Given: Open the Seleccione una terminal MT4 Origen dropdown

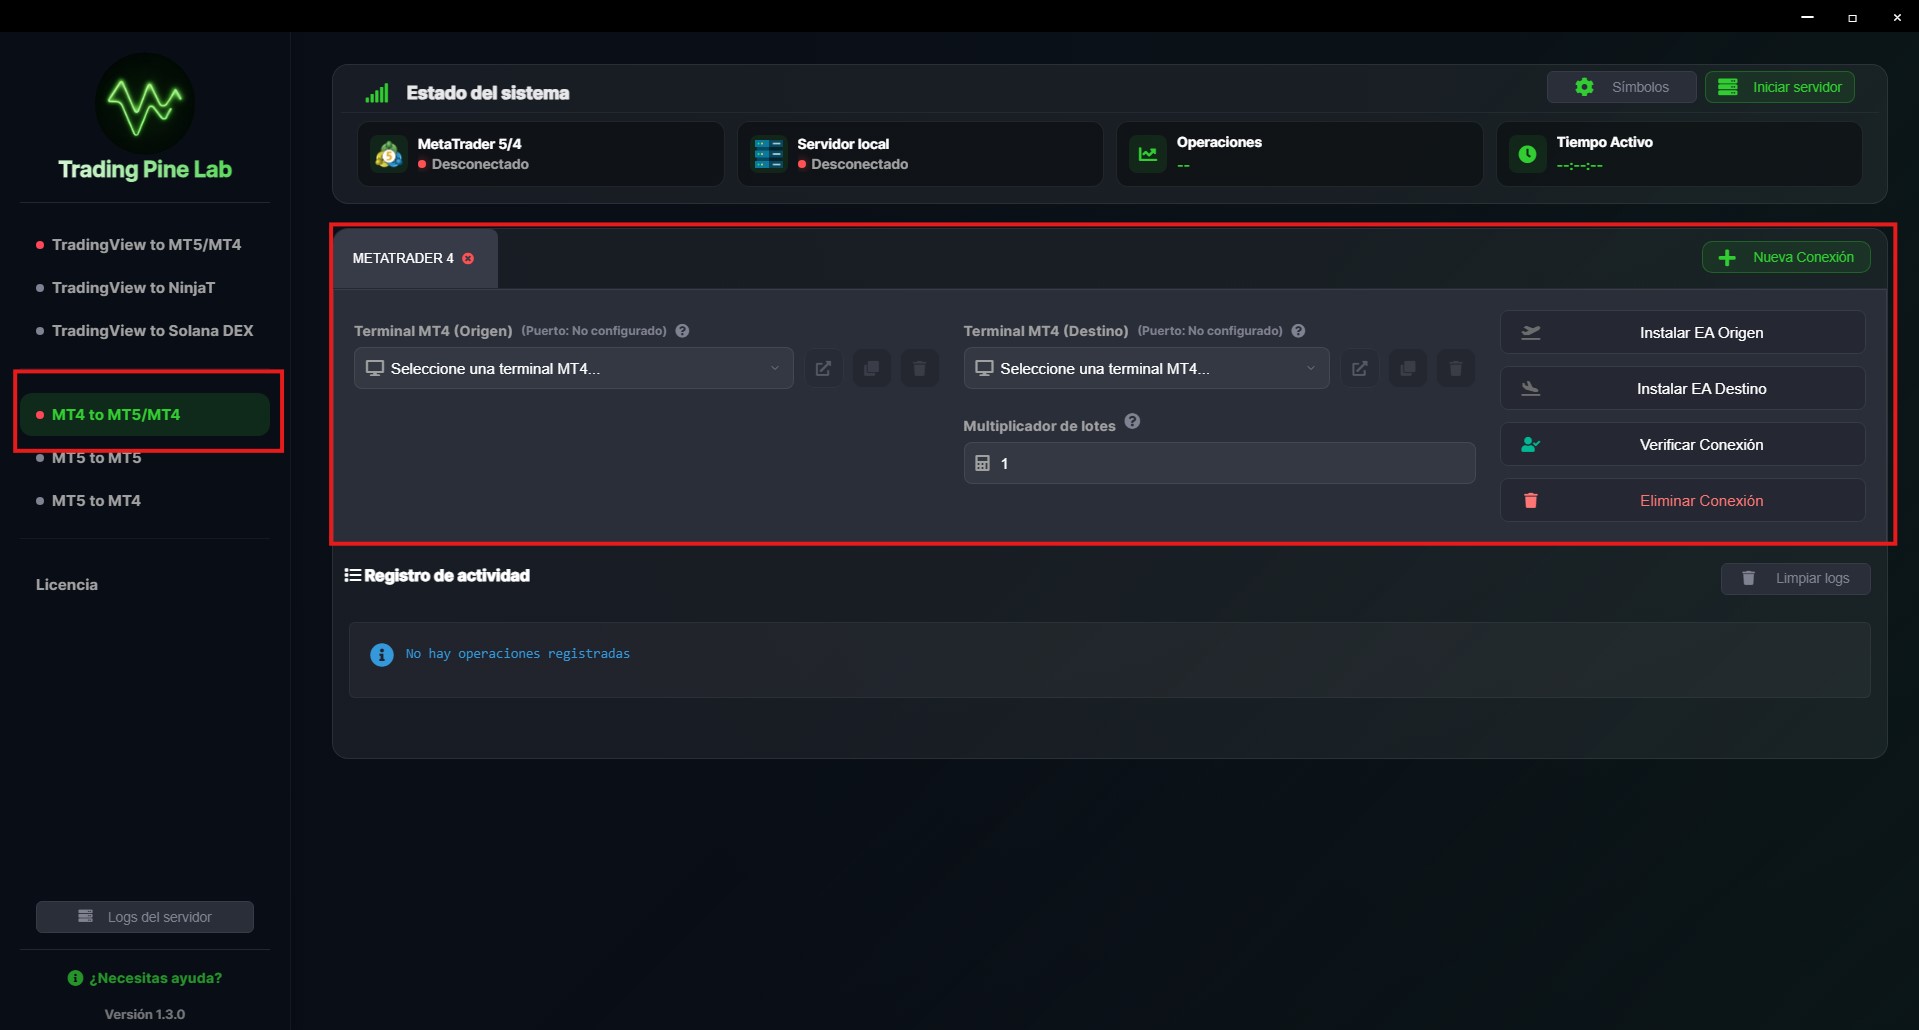Looking at the screenshot, I should click(x=573, y=368).
